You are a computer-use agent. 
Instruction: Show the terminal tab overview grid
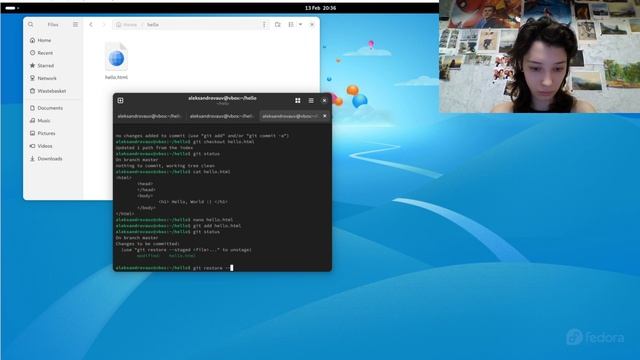(x=298, y=100)
